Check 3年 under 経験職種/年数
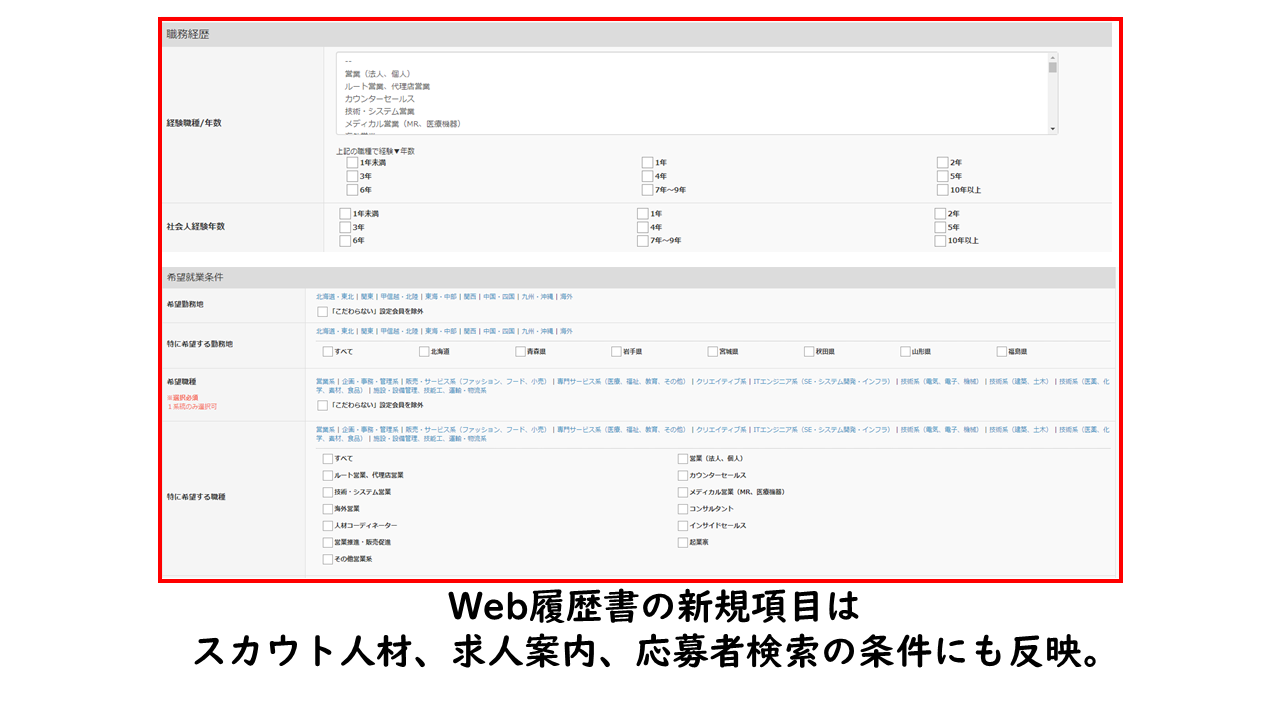This screenshot has width=1280, height=720. pyautogui.click(x=352, y=176)
